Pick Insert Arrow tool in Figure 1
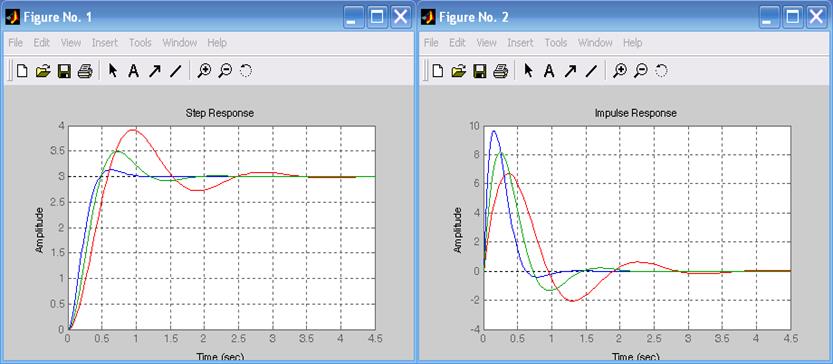This screenshot has width=833, height=364. pyautogui.click(x=155, y=71)
